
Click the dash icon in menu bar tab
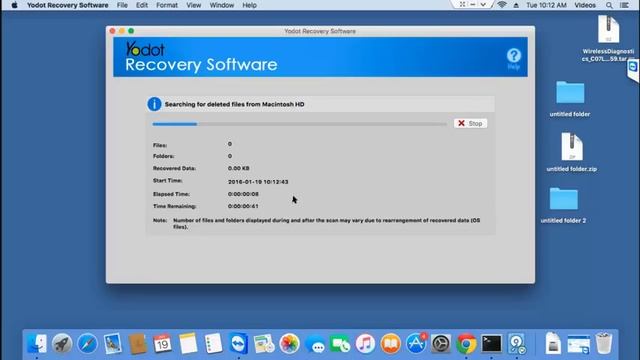473,4
